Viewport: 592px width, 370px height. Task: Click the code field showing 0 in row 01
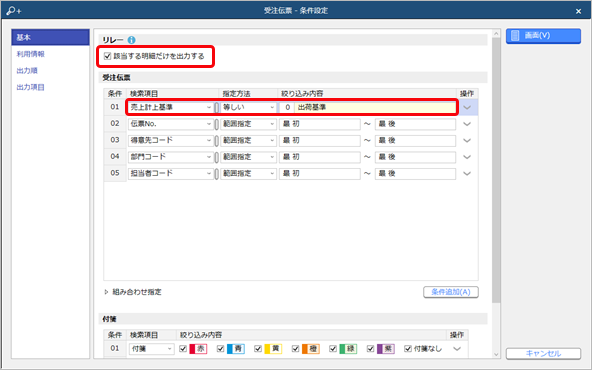point(287,107)
